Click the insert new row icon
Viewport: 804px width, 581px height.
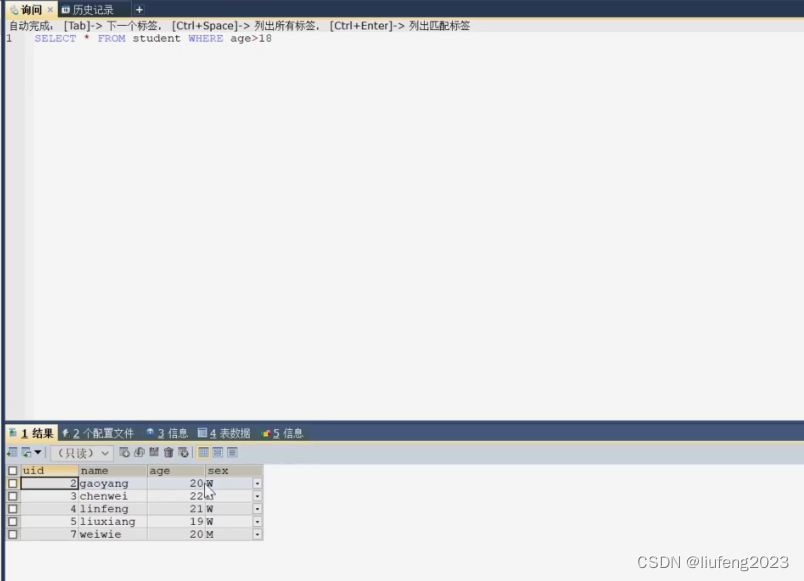point(124,452)
